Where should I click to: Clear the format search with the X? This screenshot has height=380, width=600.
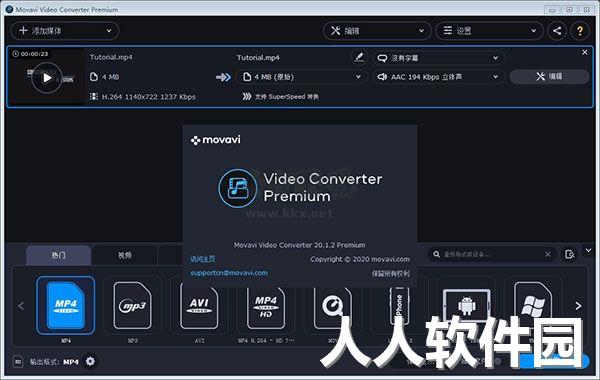[x=548, y=254]
